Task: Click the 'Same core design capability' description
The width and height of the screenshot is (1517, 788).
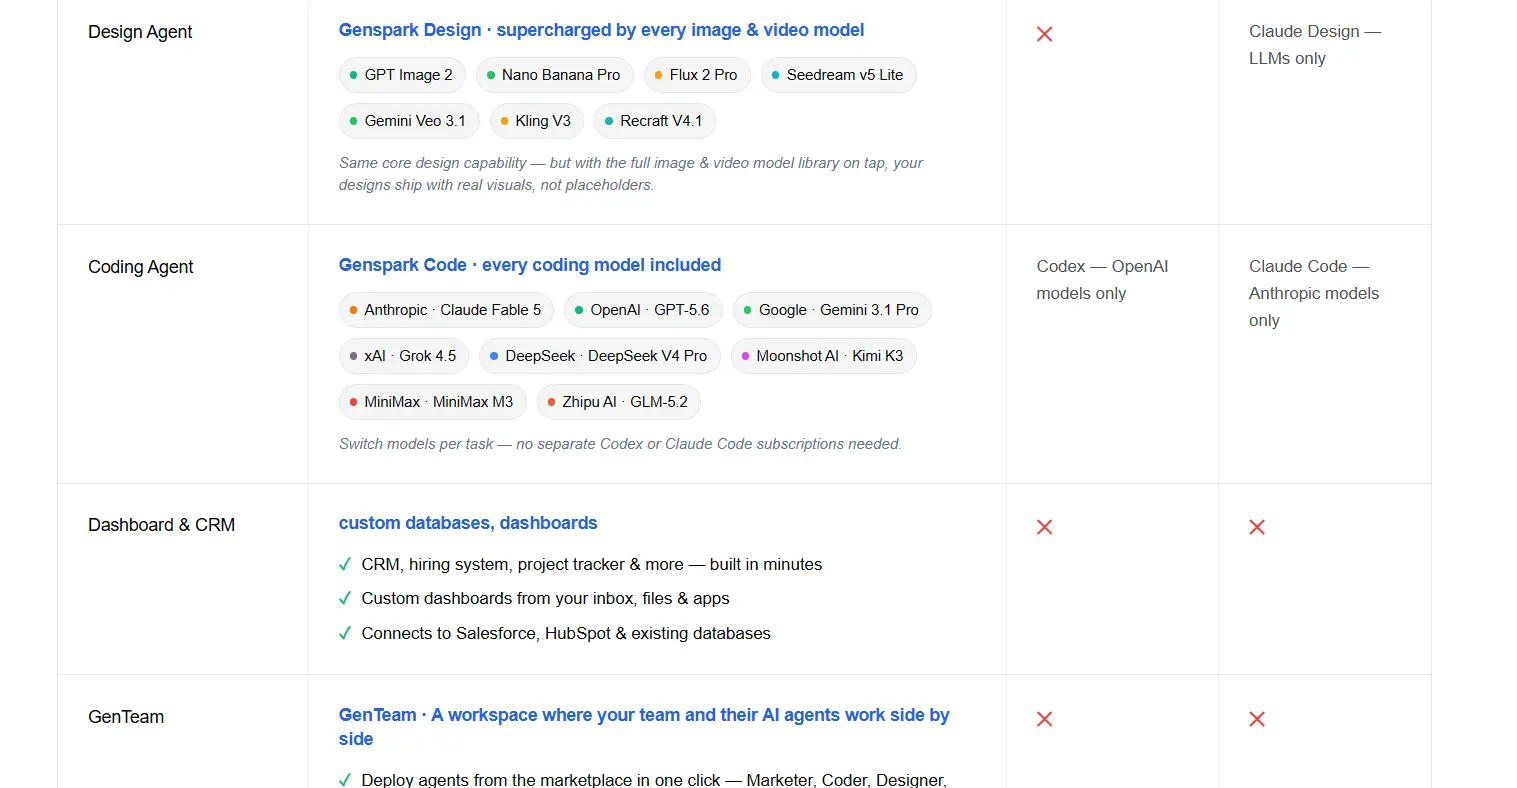Action: pyautogui.click(x=631, y=174)
